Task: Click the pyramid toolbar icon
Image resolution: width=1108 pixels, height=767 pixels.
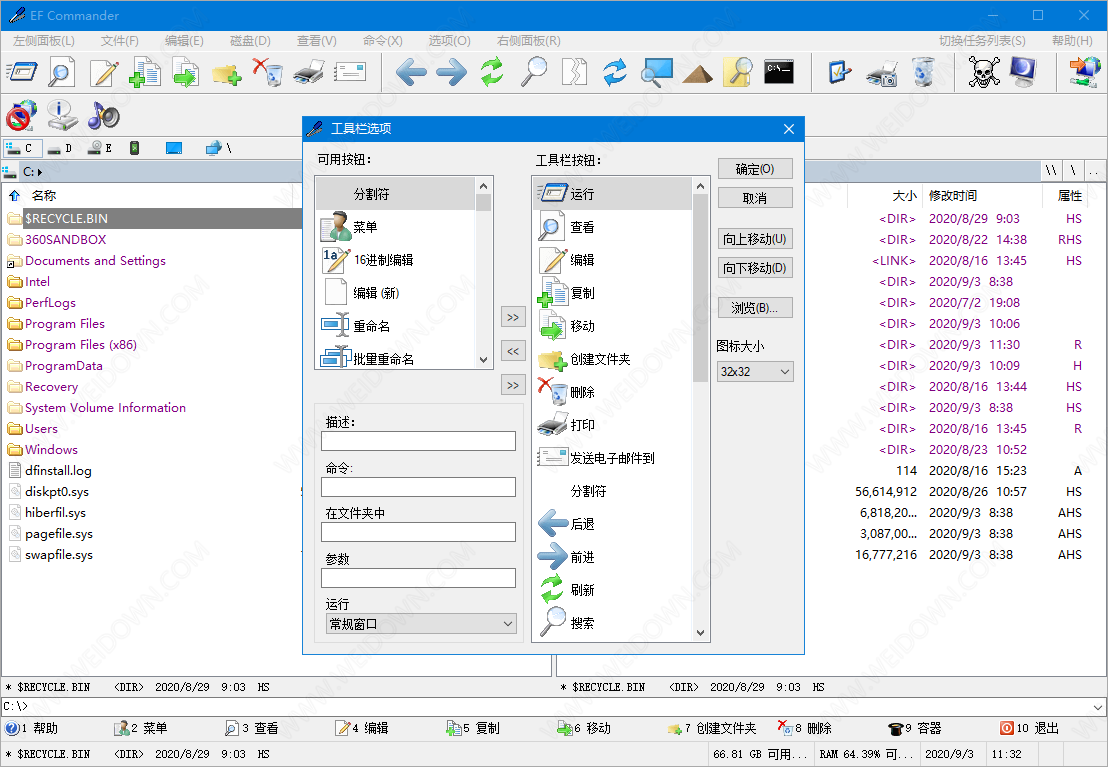Action: 697,74
